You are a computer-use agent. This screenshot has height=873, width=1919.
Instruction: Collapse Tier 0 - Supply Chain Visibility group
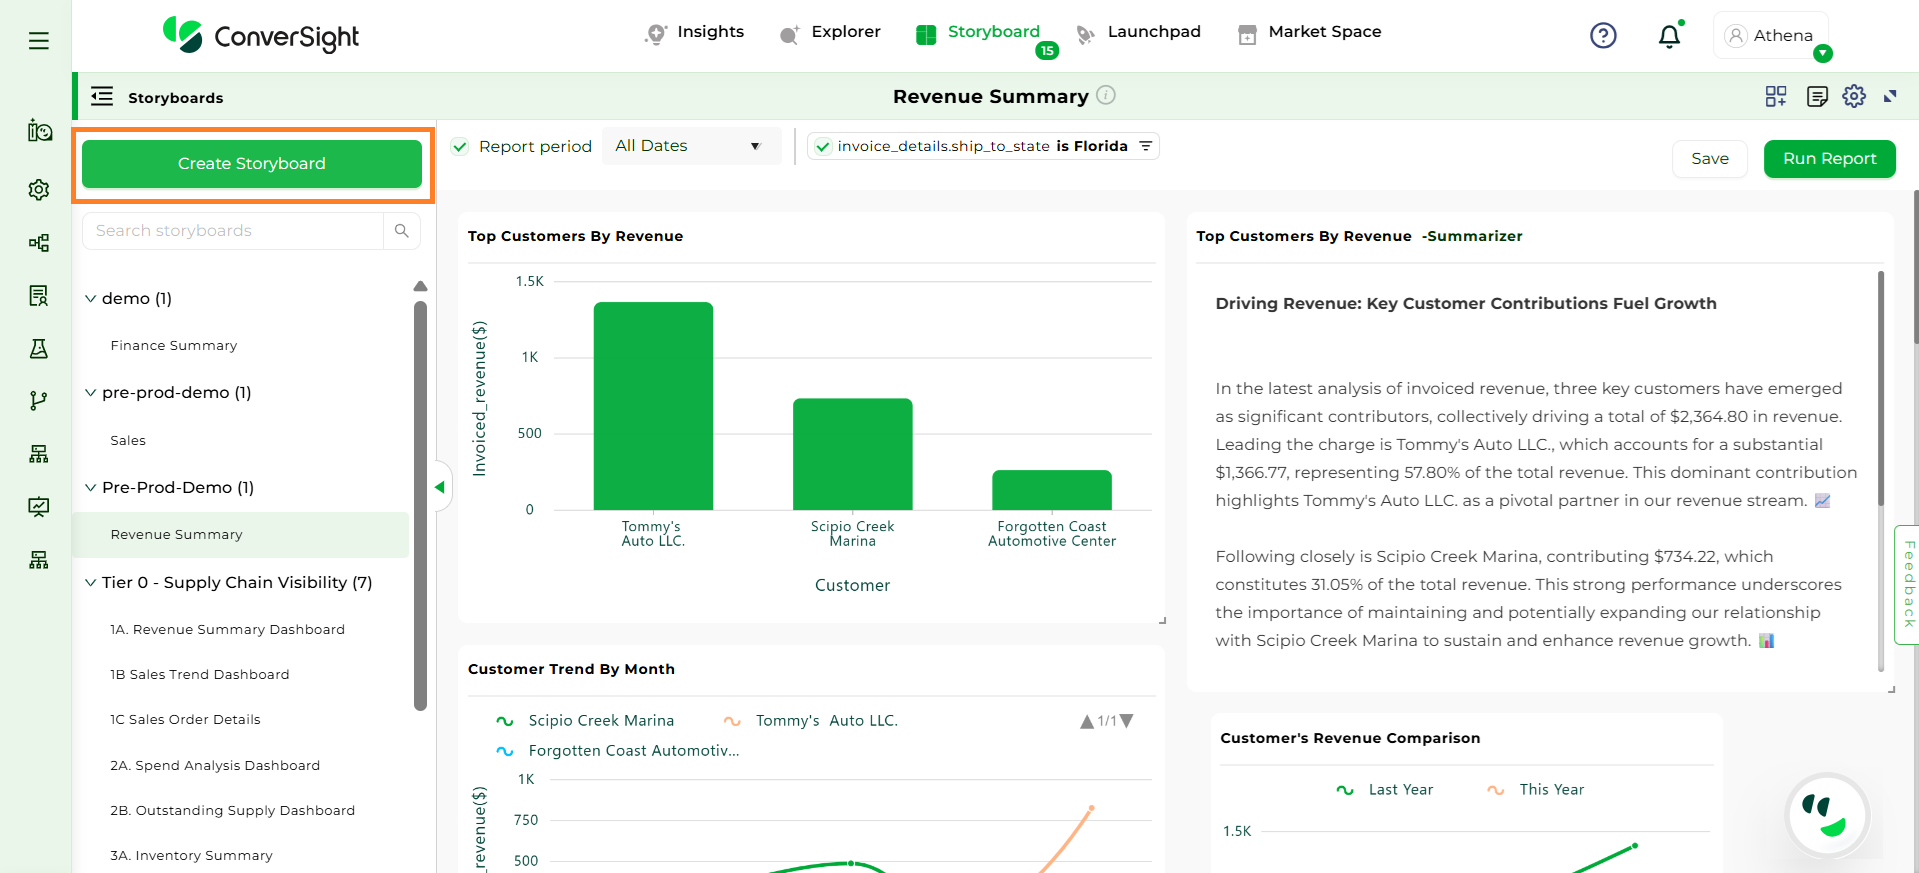pos(91,583)
